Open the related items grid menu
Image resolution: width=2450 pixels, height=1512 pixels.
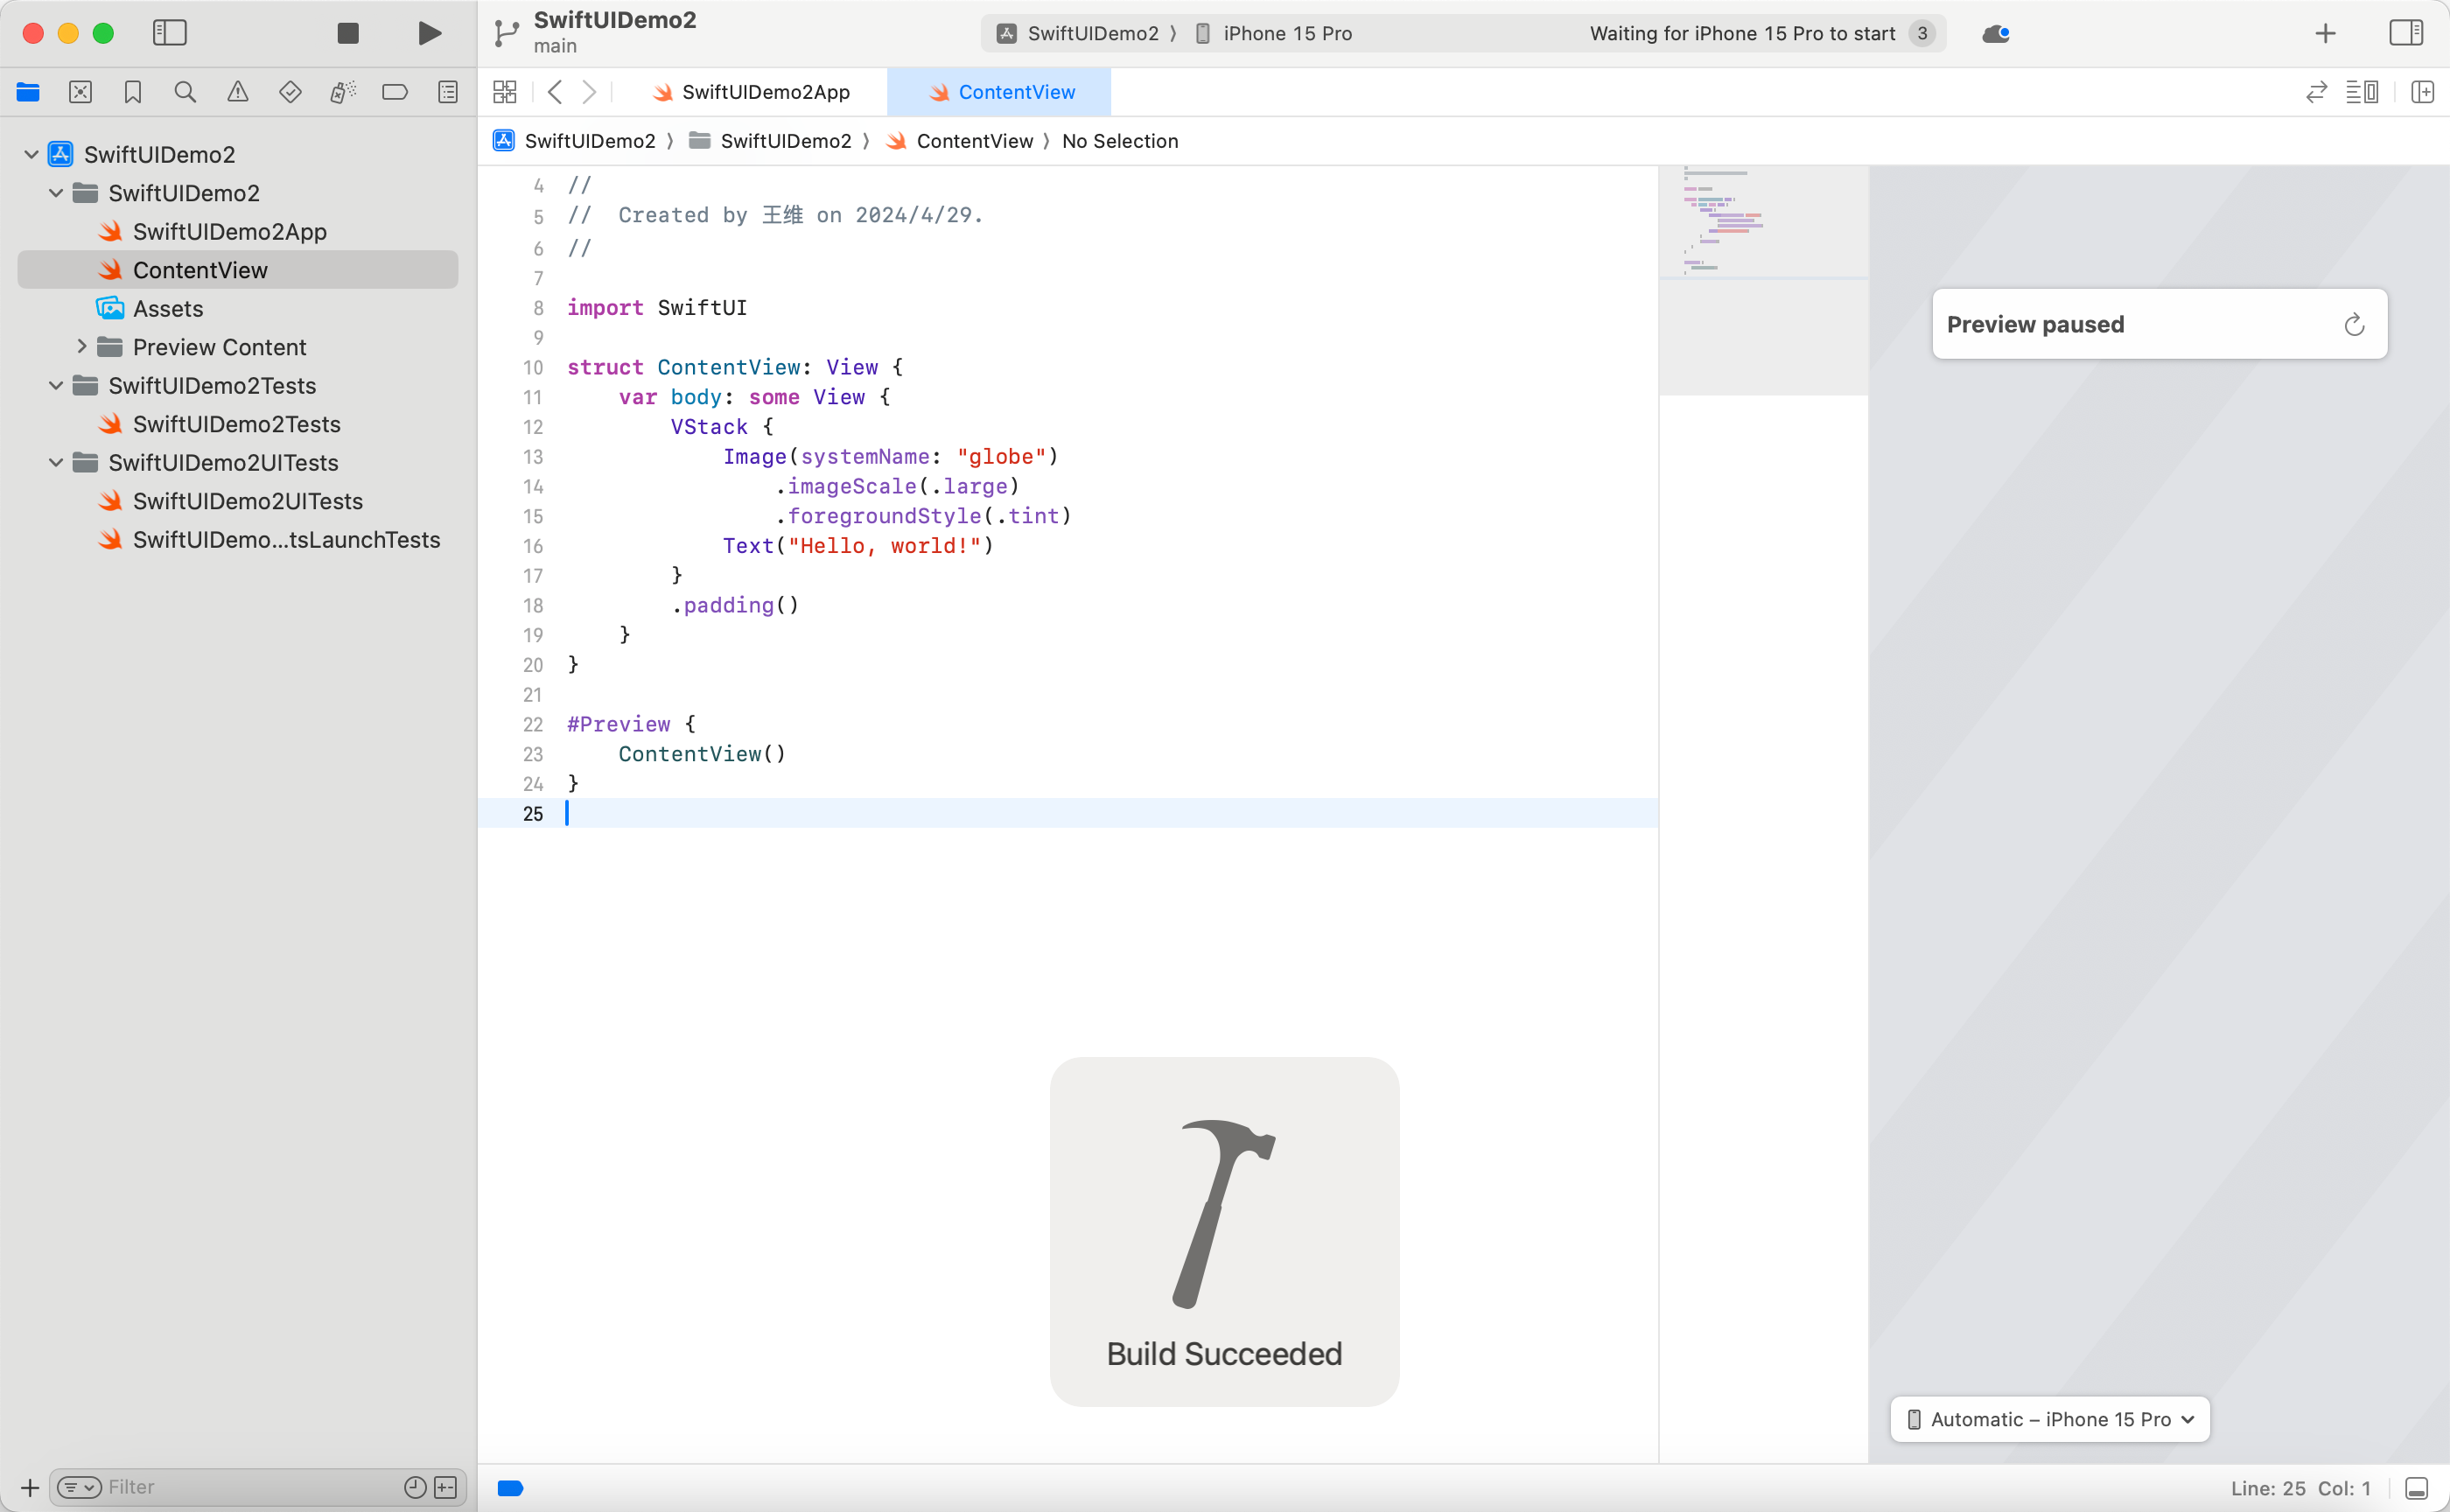pos(505,92)
